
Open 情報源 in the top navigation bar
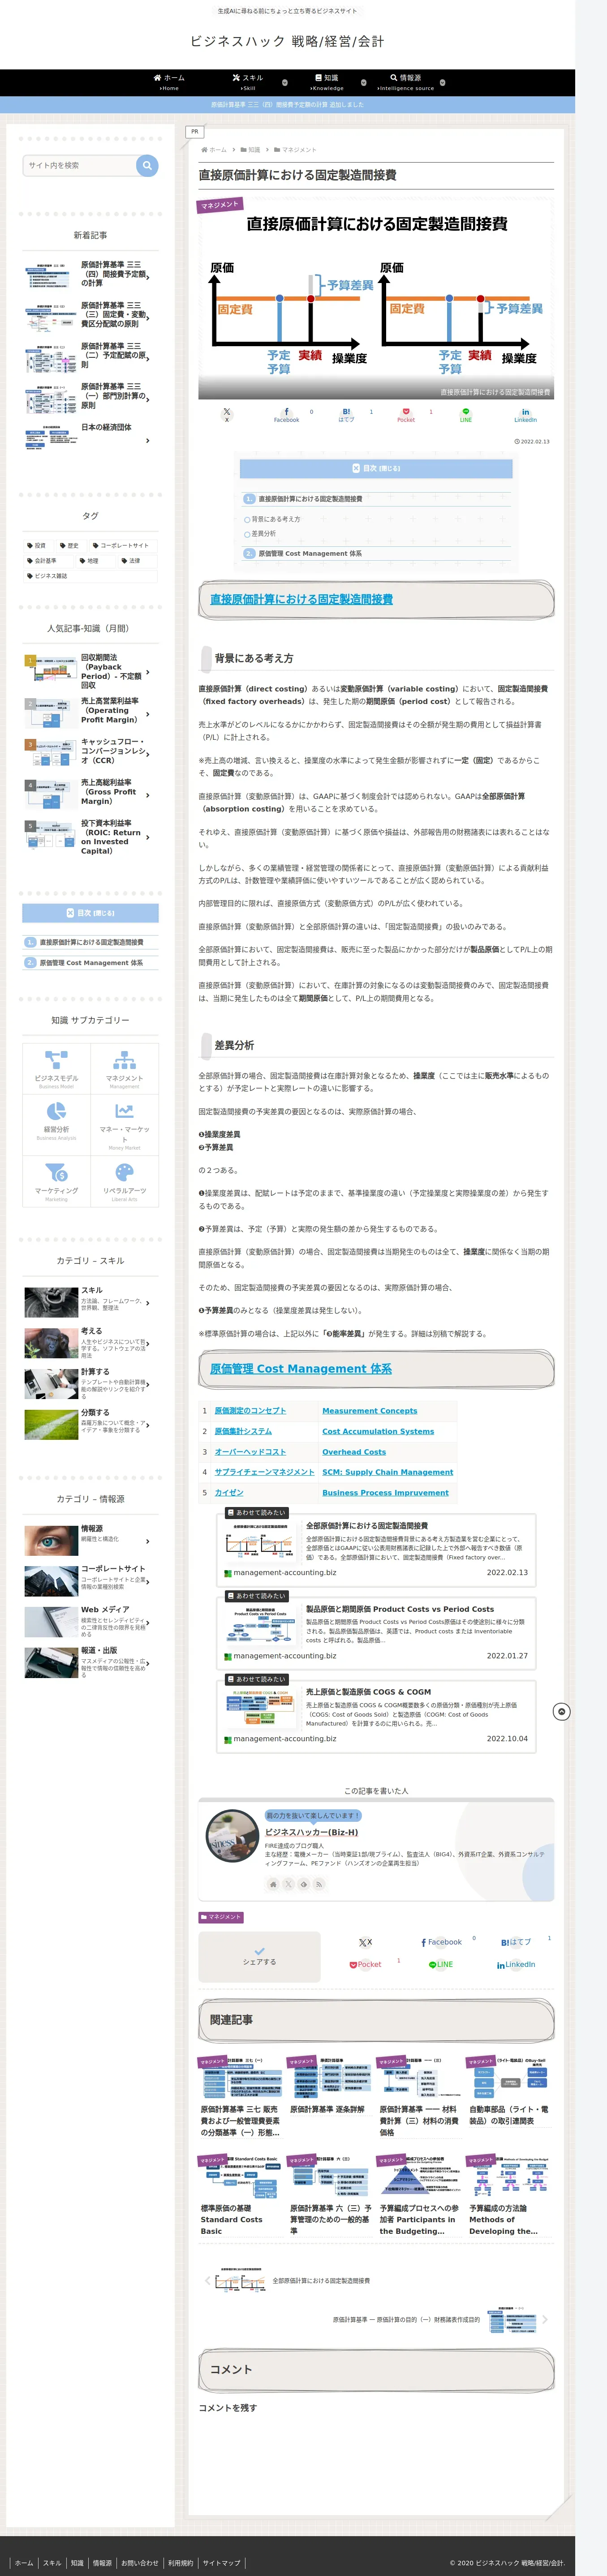[x=406, y=82]
